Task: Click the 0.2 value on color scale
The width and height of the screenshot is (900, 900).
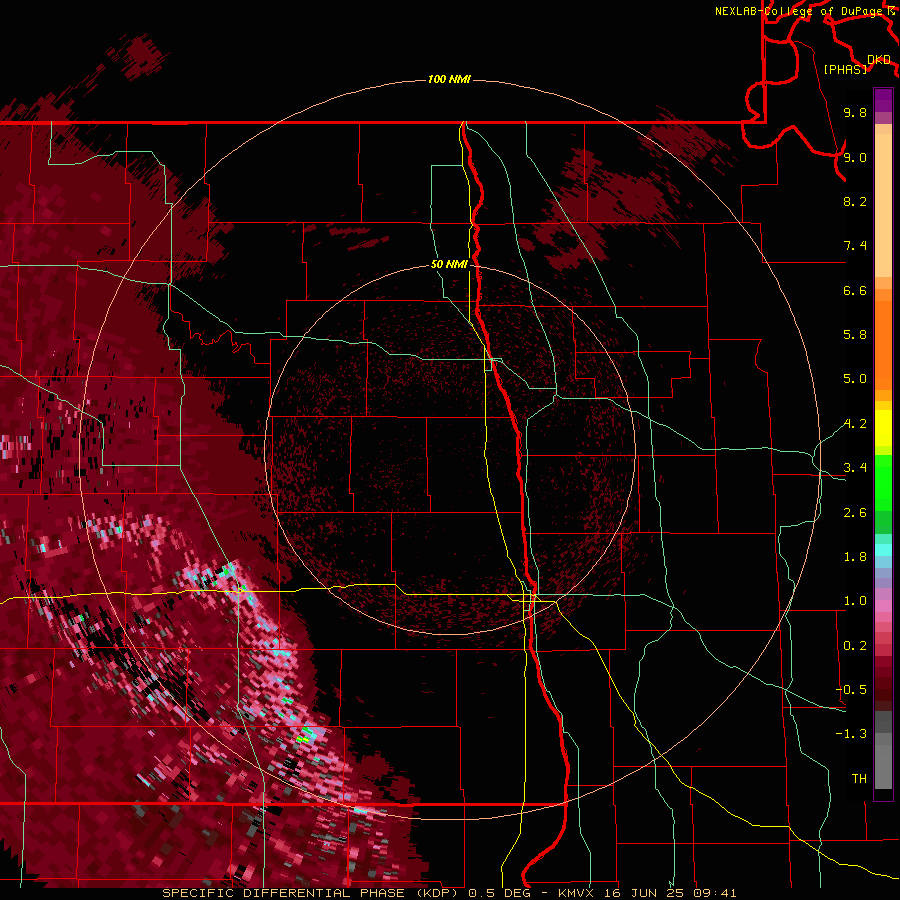Action: coord(855,646)
